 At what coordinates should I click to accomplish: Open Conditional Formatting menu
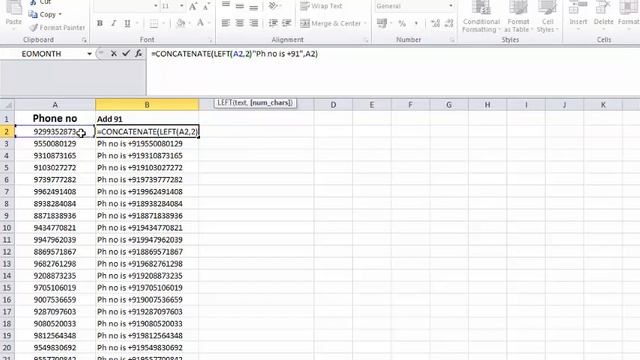click(x=481, y=17)
